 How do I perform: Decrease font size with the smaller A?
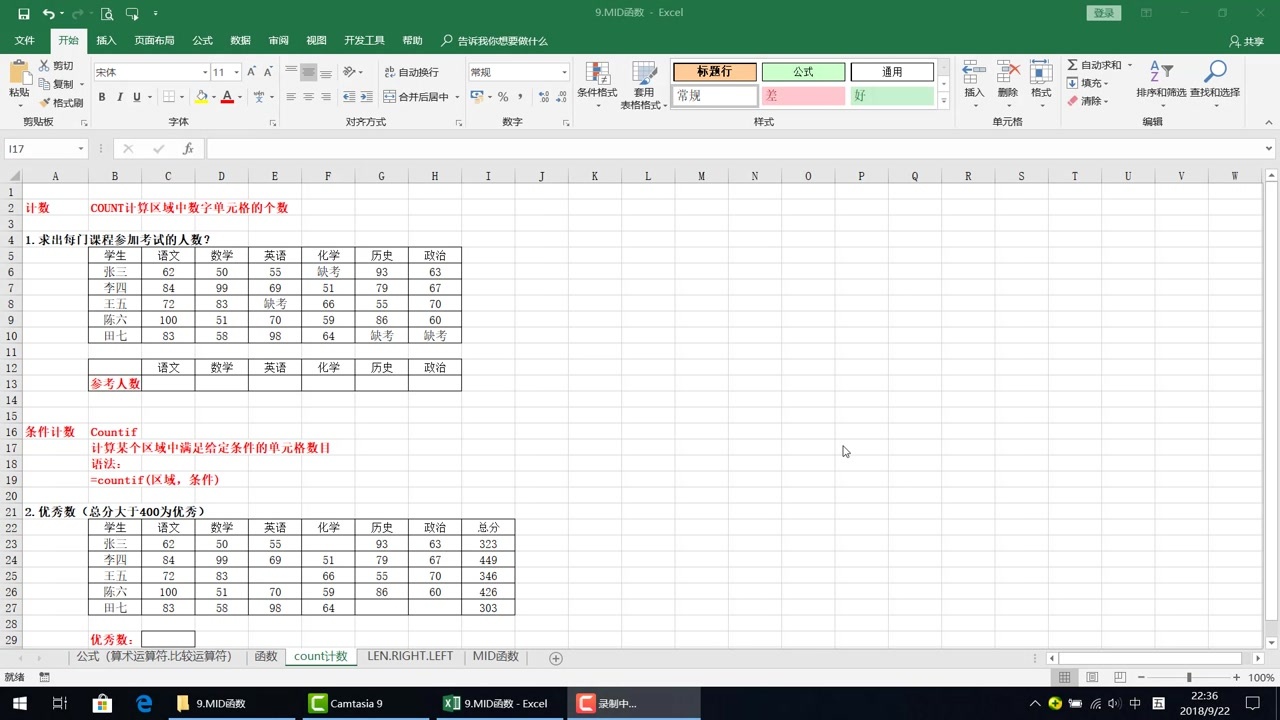pyautogui.click(x=268, y=72)
